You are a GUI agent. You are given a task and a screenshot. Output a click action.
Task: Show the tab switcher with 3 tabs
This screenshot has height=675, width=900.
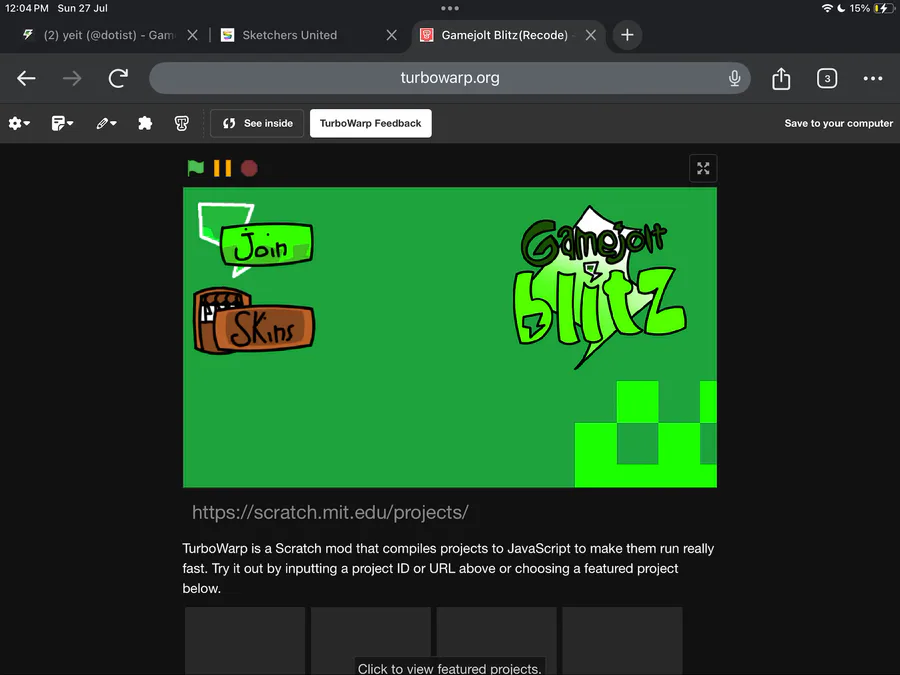pyautogui.click(x=827, y=78)
